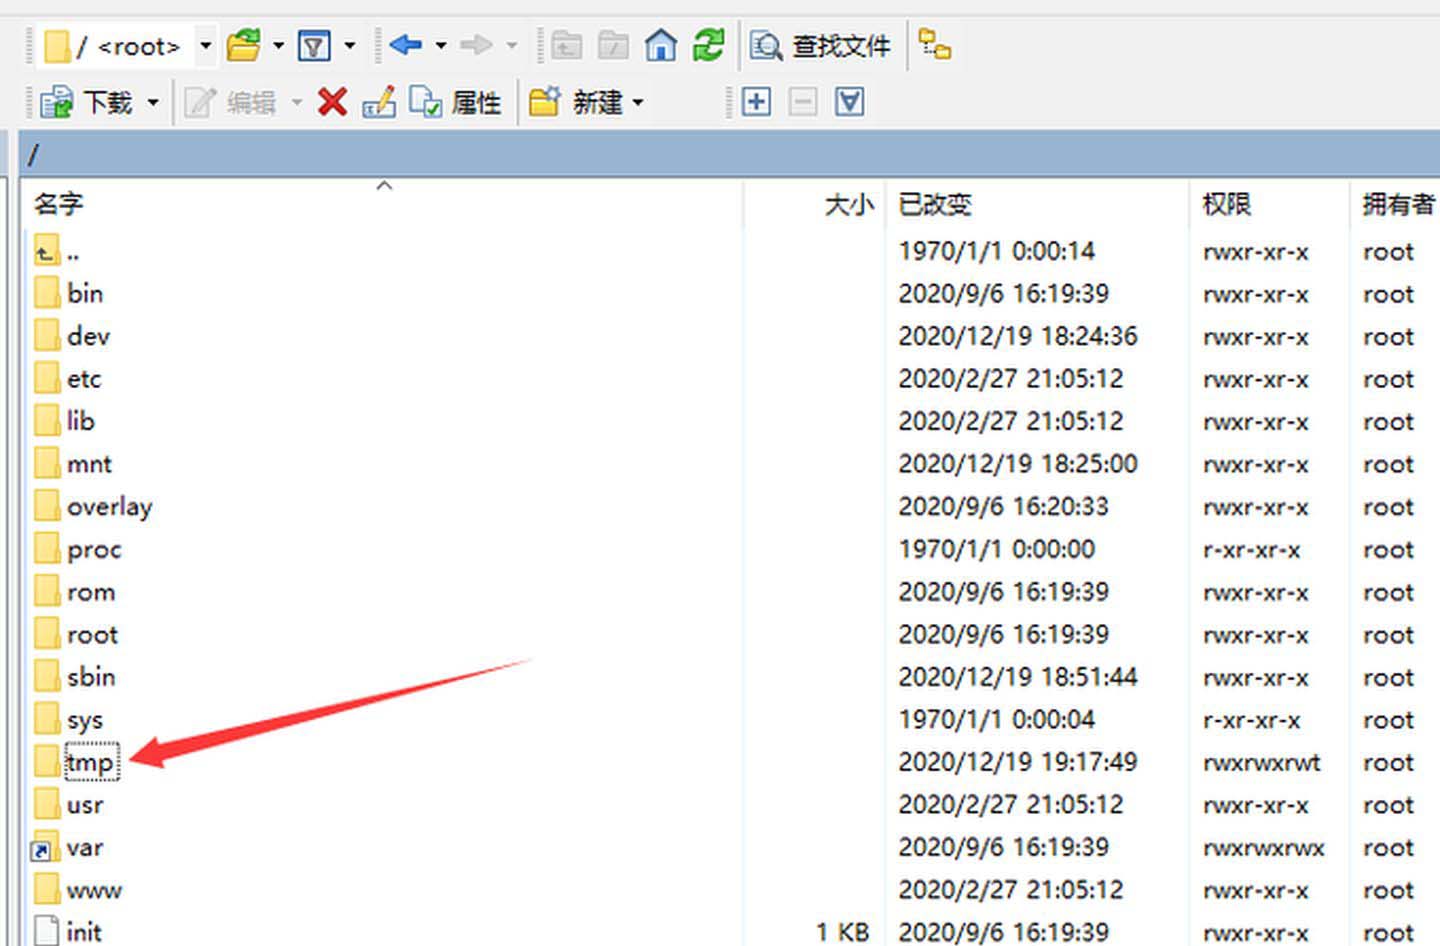Open the <root> path dropdown
This screenshot has height=946, width=1440.
tap(205, 46)
